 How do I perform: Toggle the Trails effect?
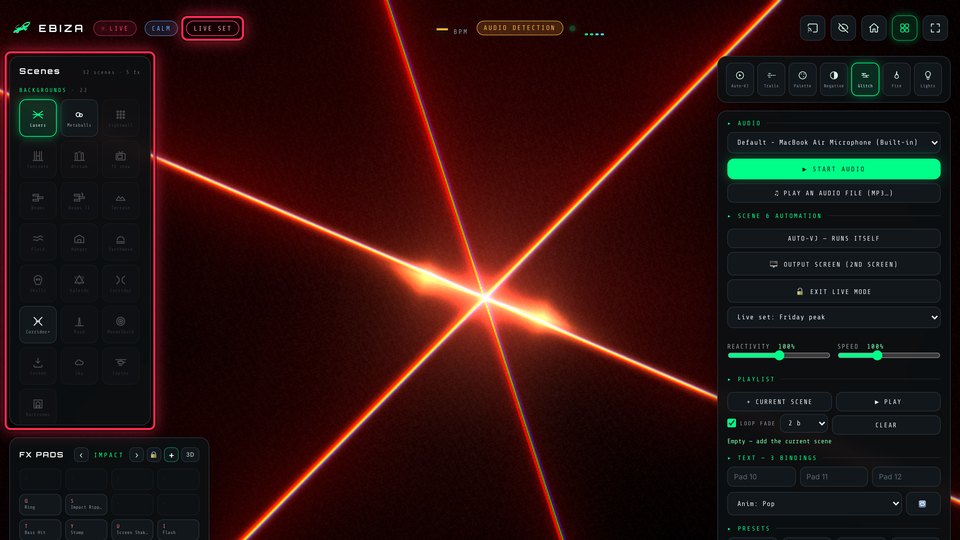771,79
